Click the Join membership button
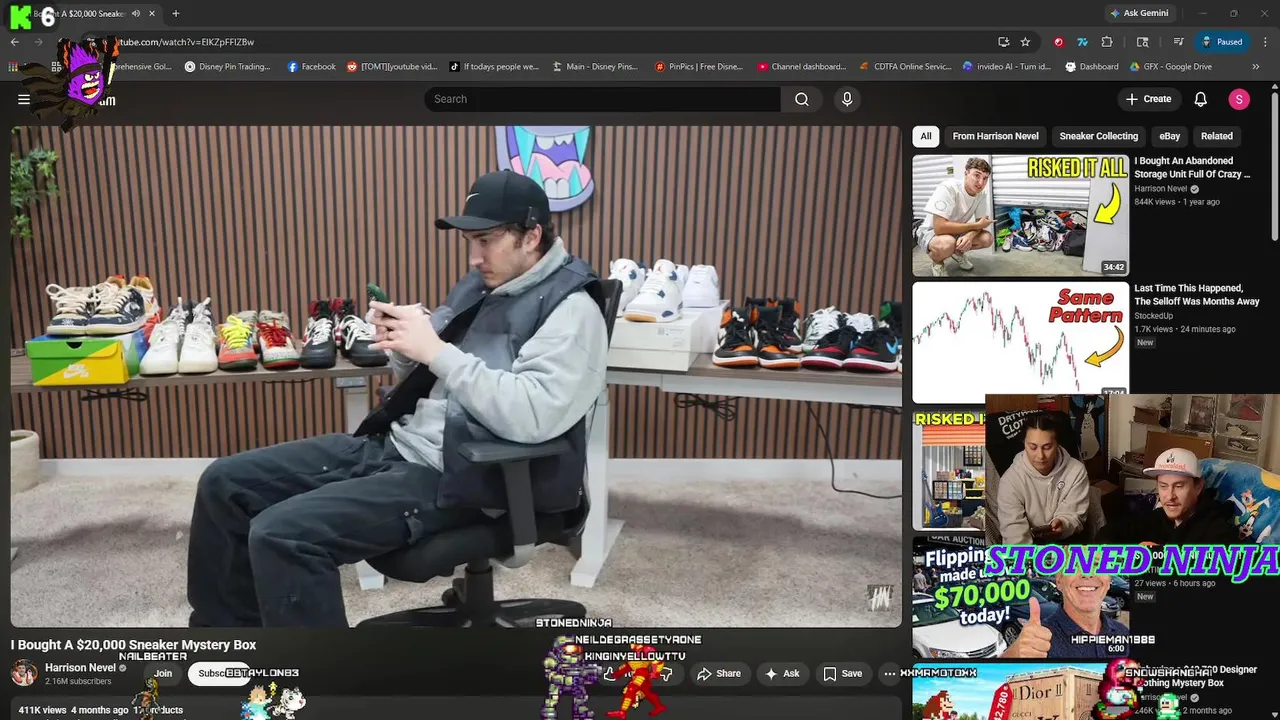The height and width of the screenshot is (720, 1280). (163, 674)
